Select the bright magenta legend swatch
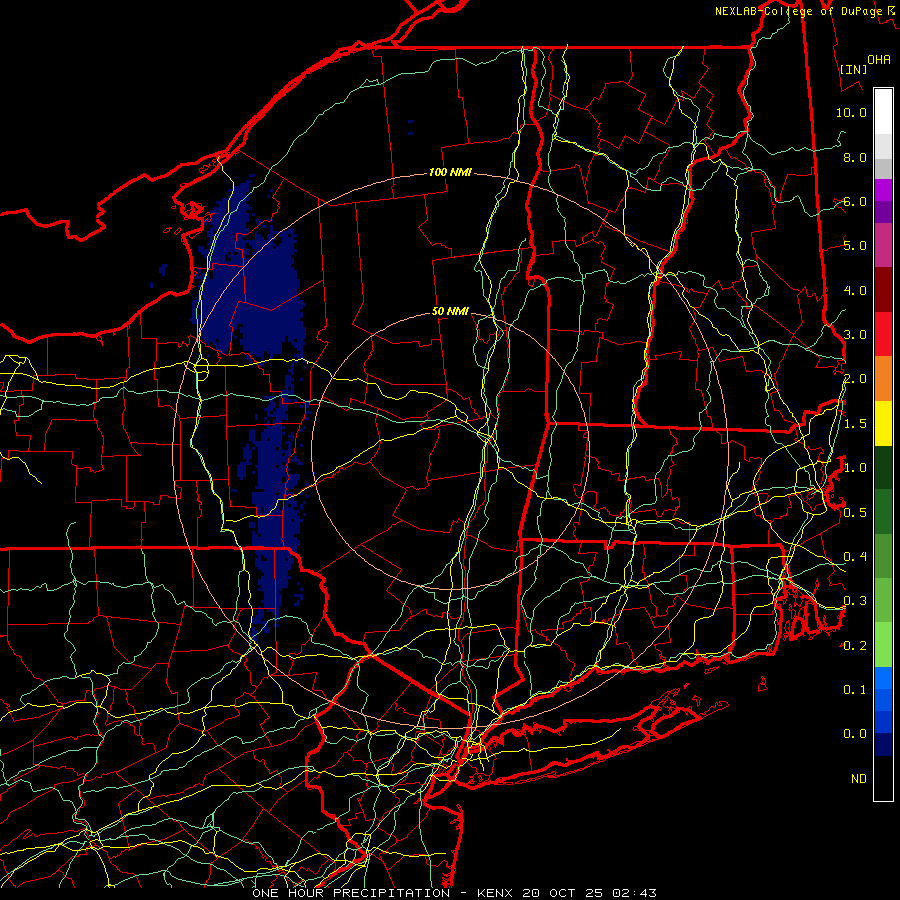Screen dimensions: 900x900 [883, 190]
